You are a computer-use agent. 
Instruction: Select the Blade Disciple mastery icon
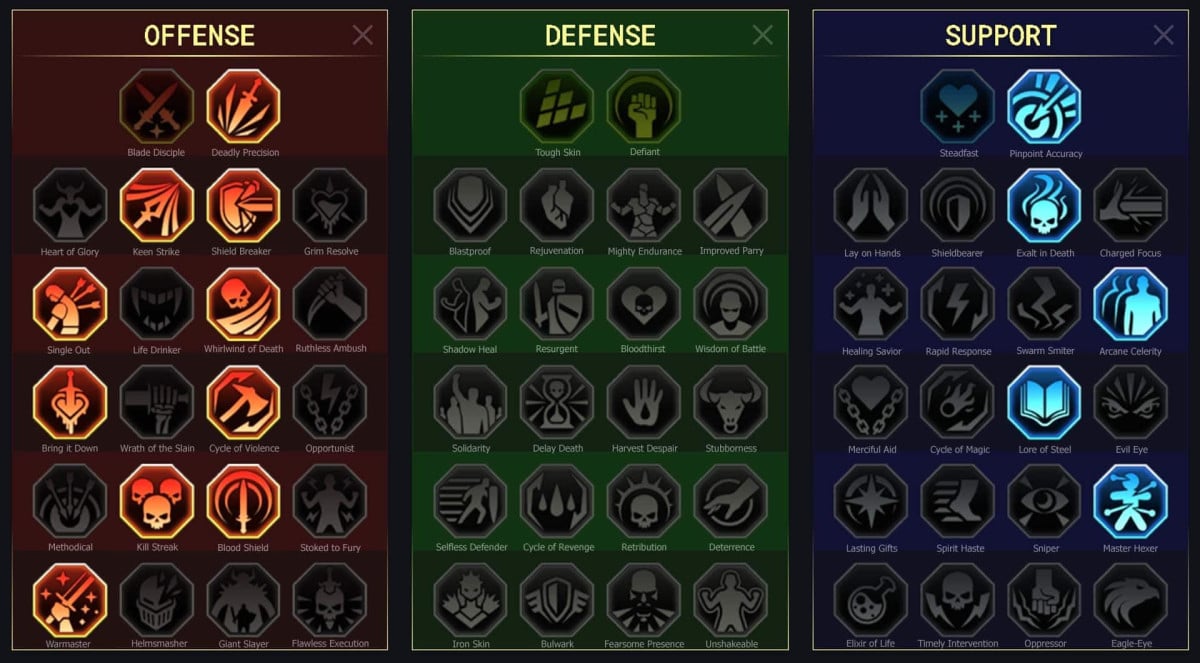pyautogui.click(x=157, y=106)
